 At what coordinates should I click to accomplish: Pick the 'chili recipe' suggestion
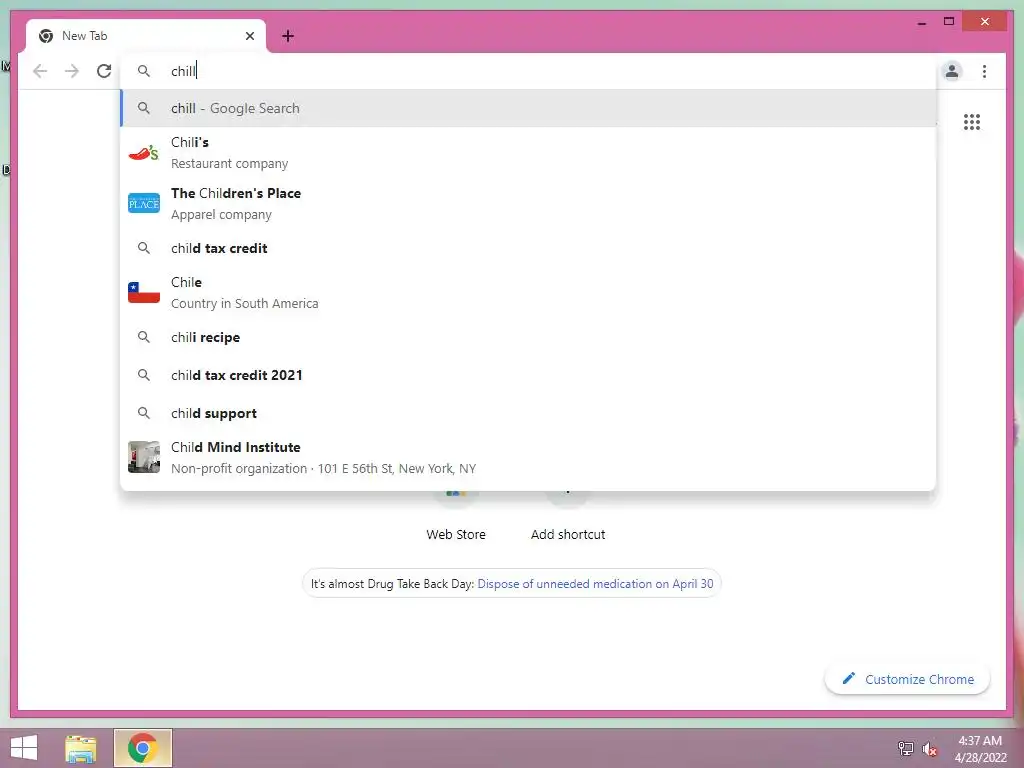click(528, 337)
